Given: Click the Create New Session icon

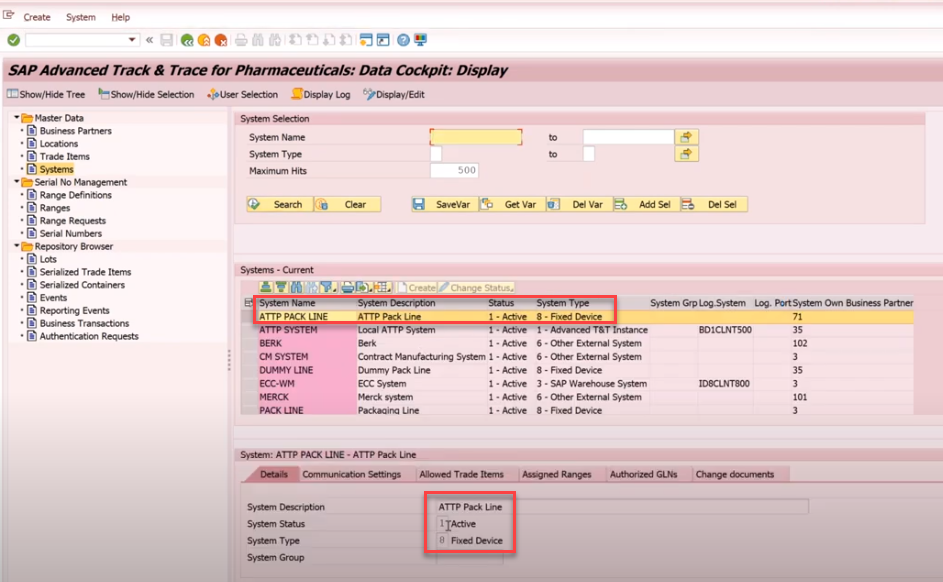Looking at the screenshot, I should point(366,40).
